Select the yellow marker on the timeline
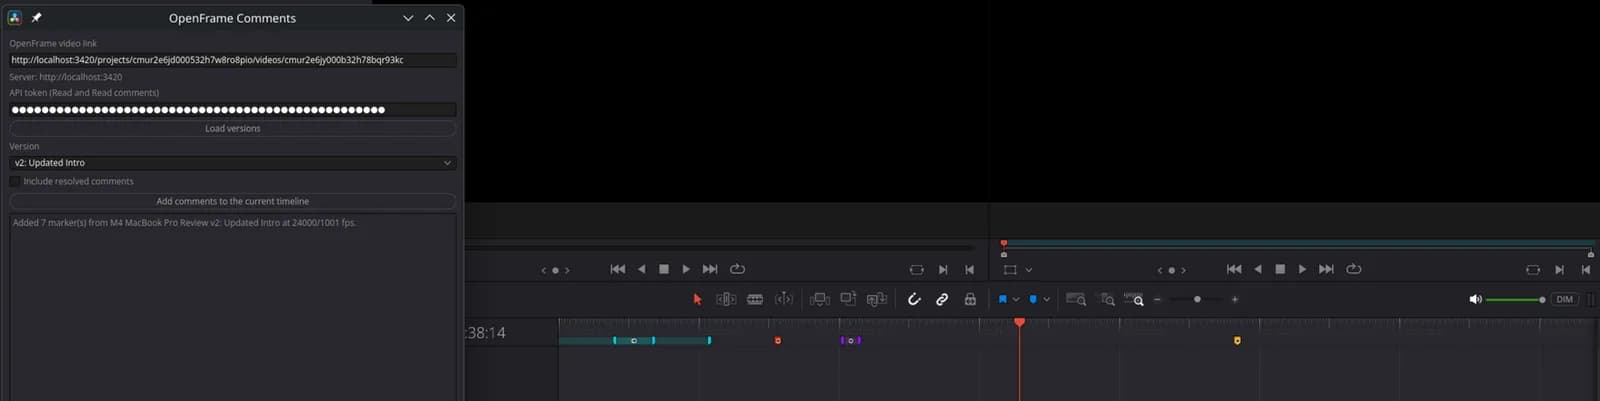 coord(1237,341)
